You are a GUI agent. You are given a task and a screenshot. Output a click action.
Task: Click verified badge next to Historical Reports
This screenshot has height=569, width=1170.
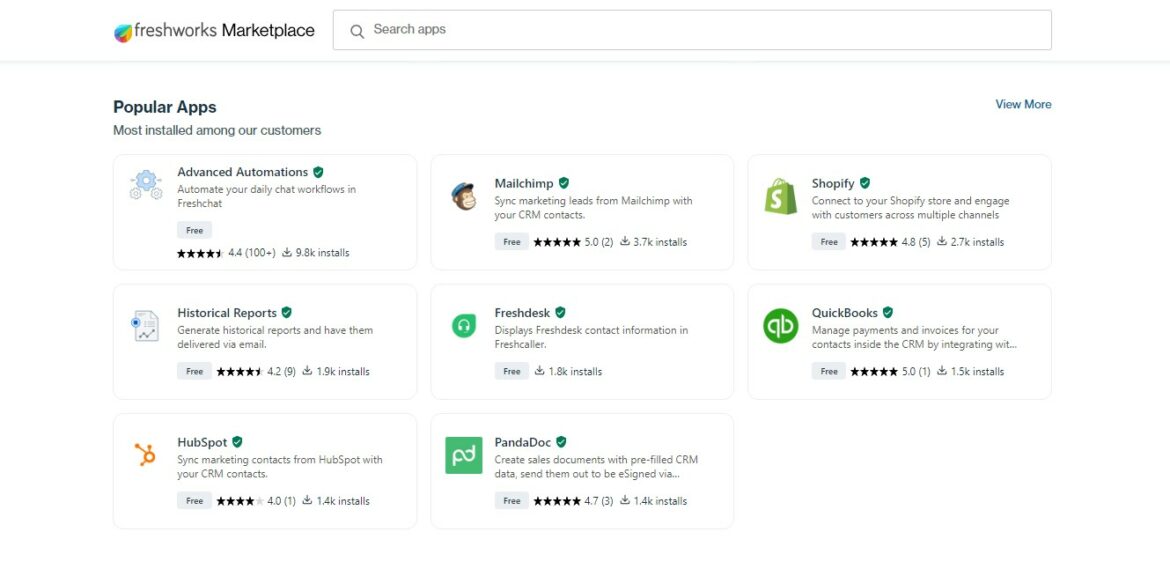click(x=287, y=312)
